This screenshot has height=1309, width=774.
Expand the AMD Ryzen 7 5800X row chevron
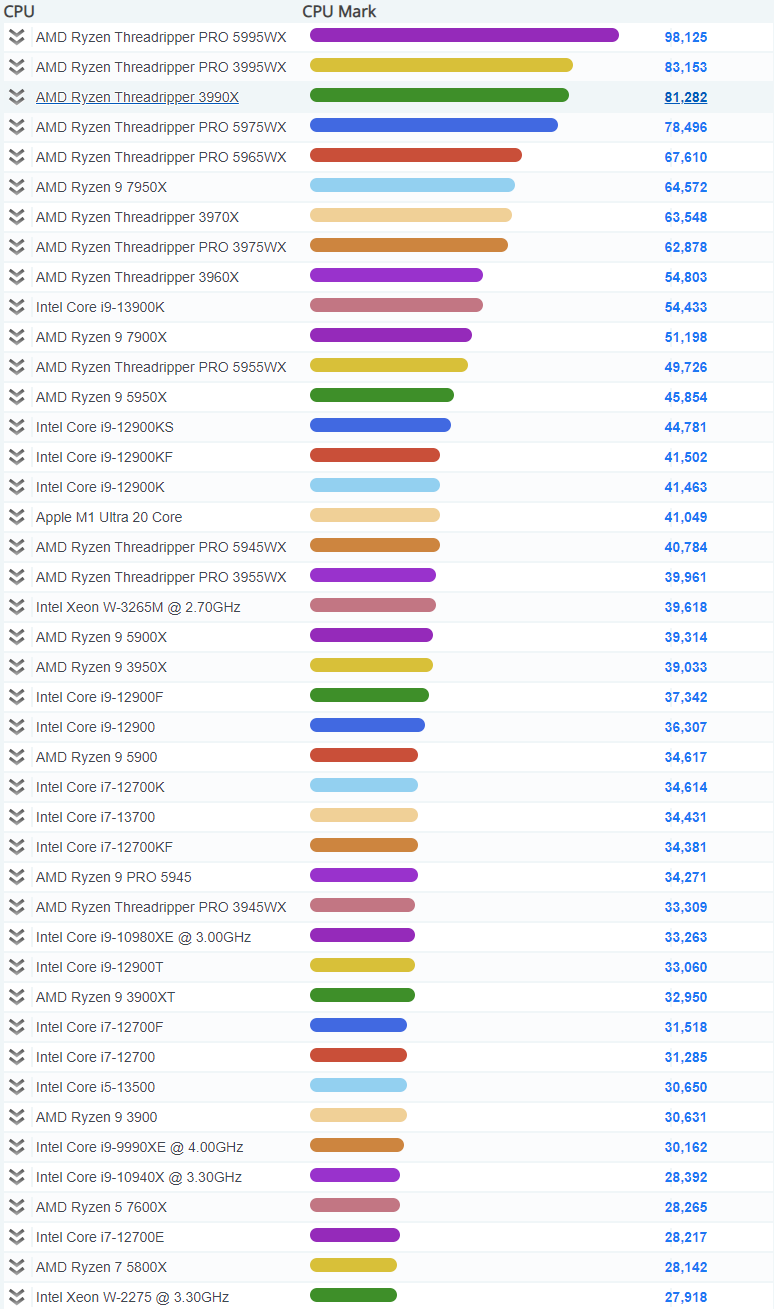click(16, 1267)
